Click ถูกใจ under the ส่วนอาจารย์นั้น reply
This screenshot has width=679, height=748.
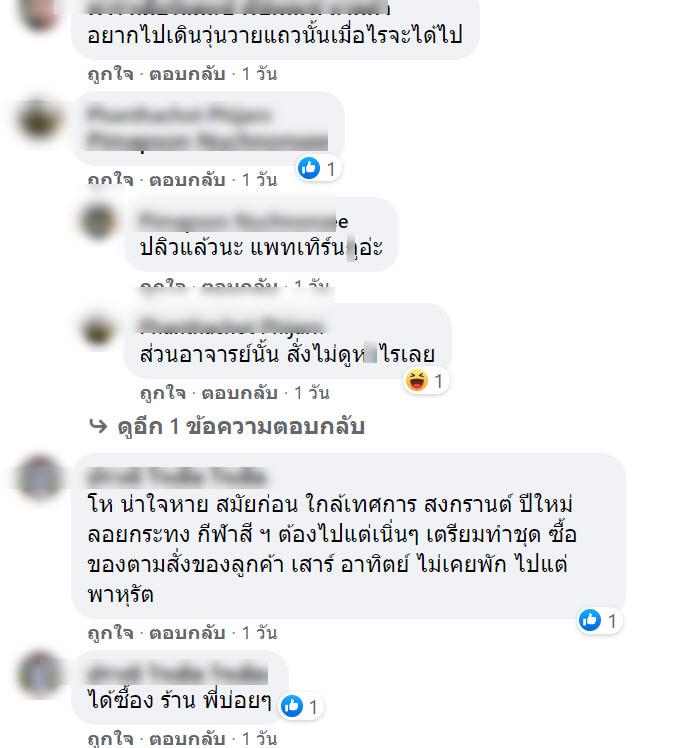point(163,394)
